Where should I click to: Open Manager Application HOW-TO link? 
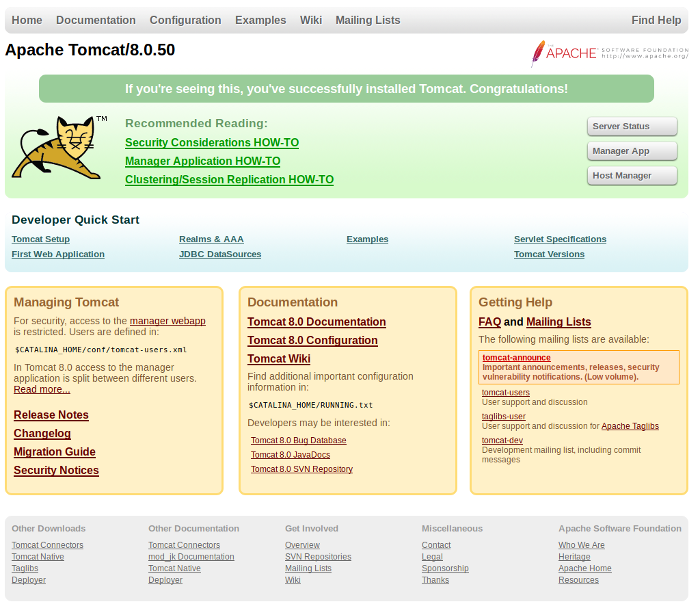(203, 161)
